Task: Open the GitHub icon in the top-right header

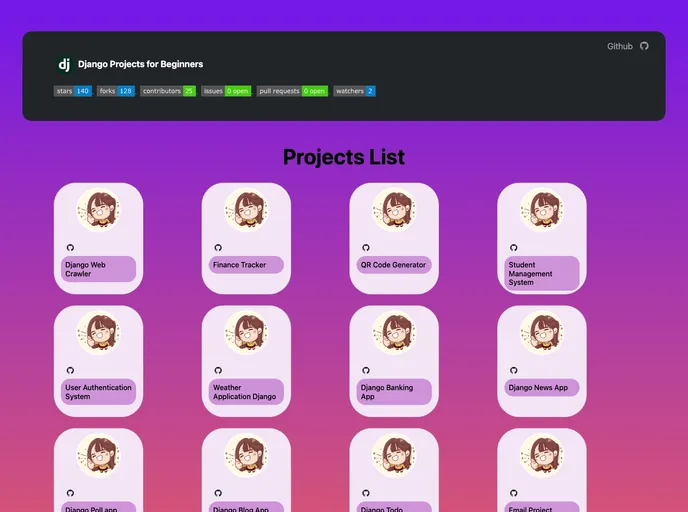Action: tap(644, 46)
